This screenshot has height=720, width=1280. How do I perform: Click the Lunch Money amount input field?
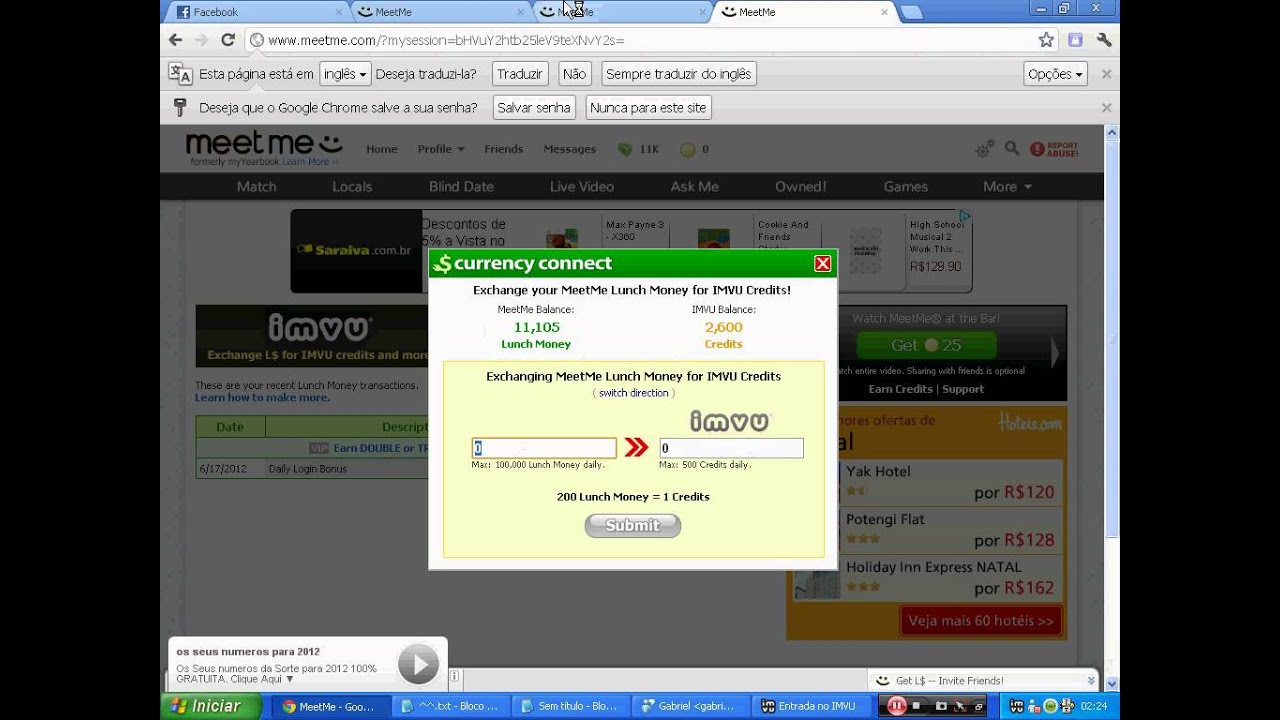pos(544,448)
